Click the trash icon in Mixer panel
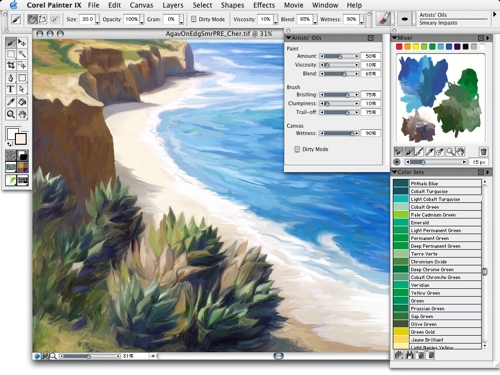This screenshot has width=500, height=375. point(483,152)
